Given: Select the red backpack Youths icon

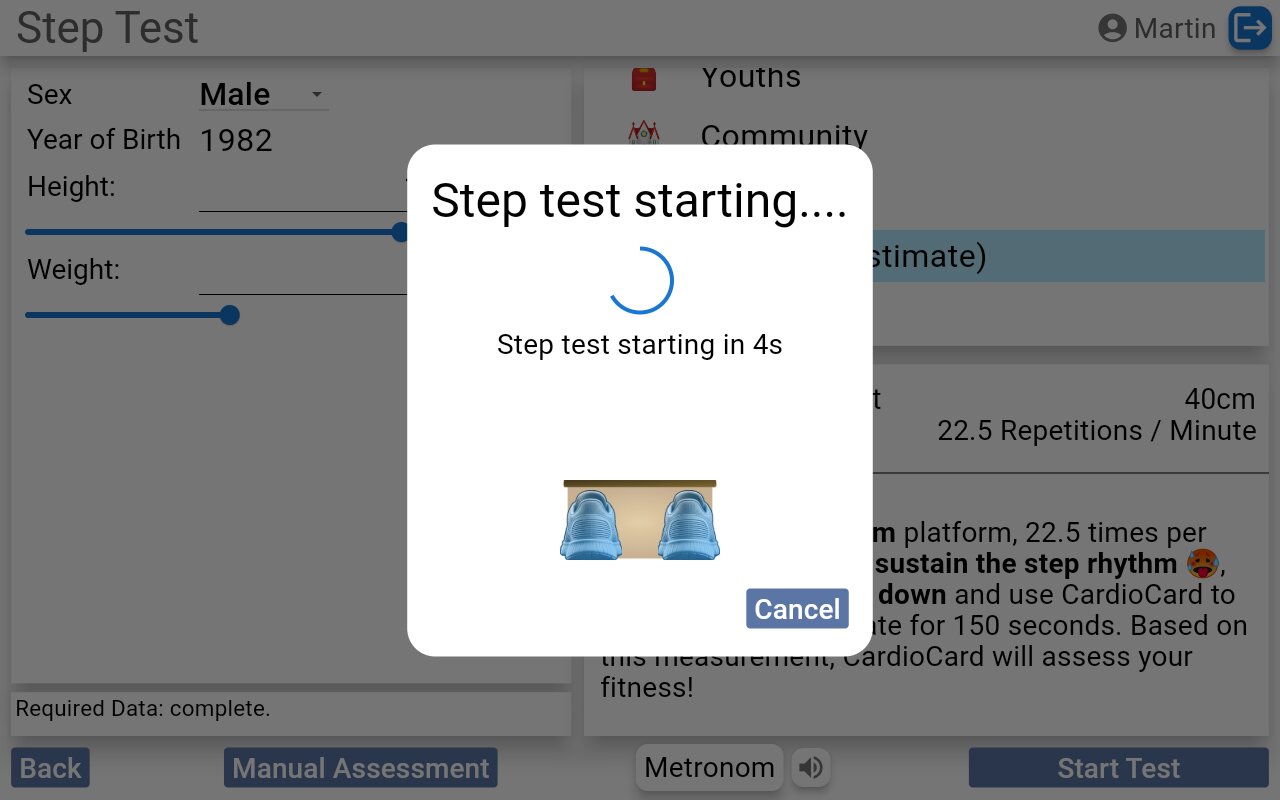Looking at the screenshot, I should [x=644, y=78].
